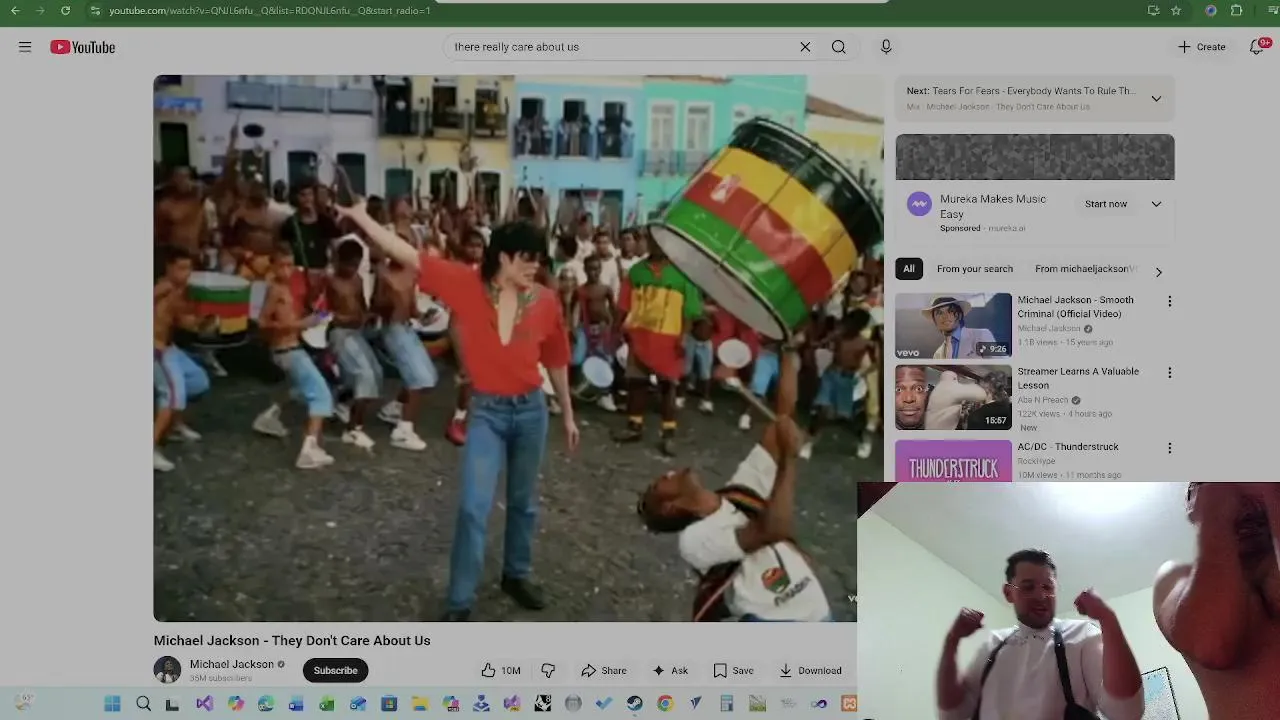Click 'Streamer Learns A Valuable Lesson' title

point(1078,378)
